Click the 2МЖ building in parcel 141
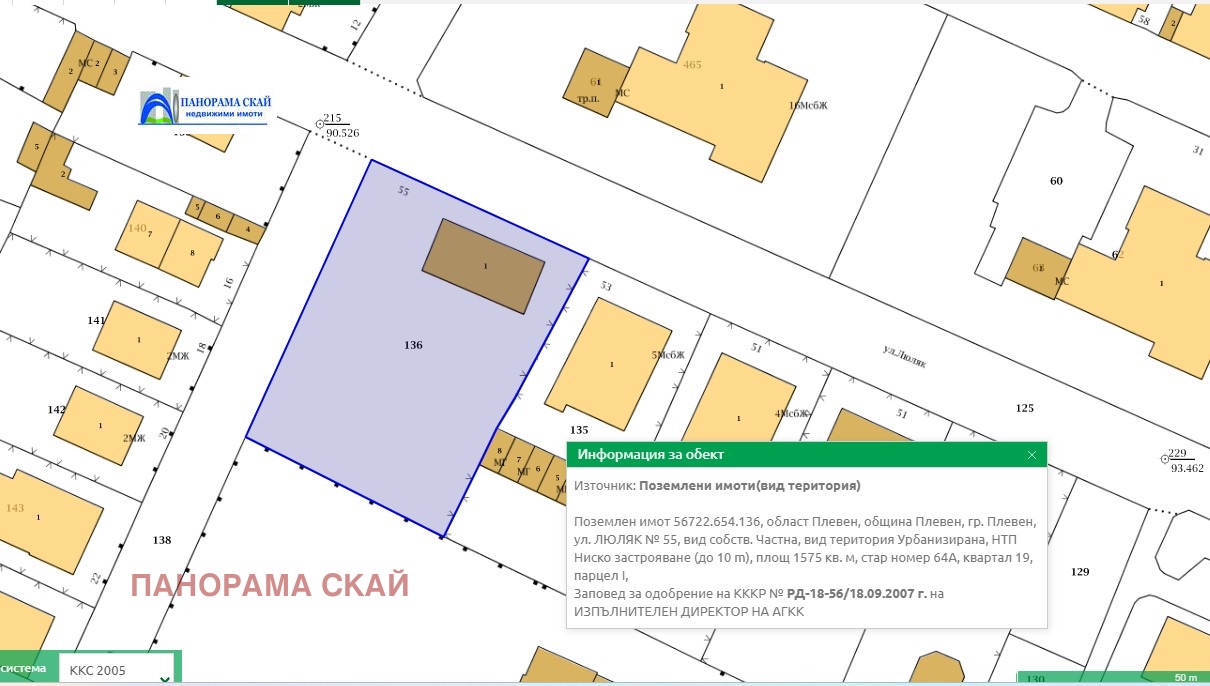 coord(137,340)
